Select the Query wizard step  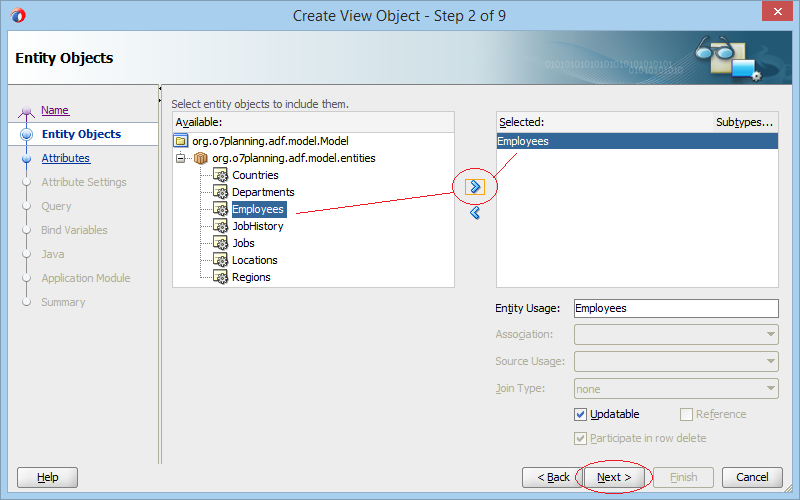[x=56, y=206]
